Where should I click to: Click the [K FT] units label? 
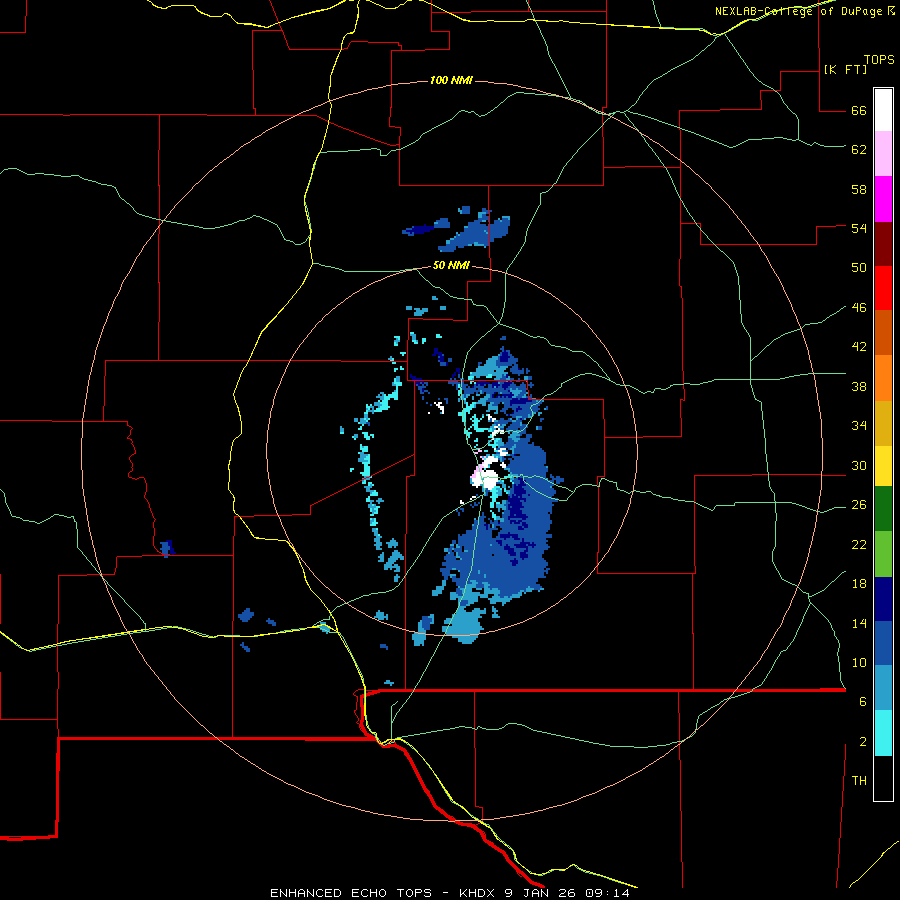coord(845,69)
